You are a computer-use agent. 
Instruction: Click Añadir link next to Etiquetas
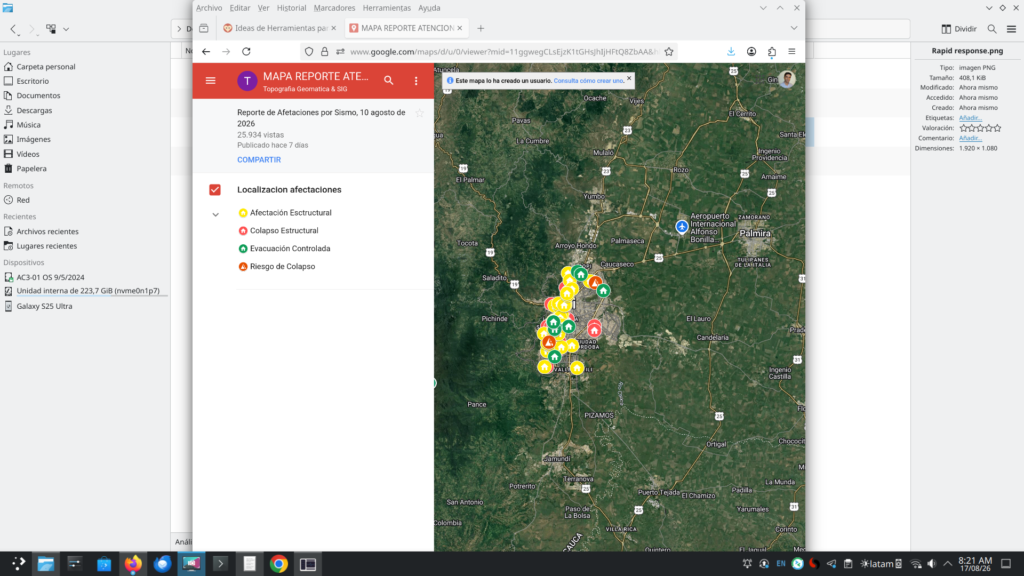pos(970,118)
